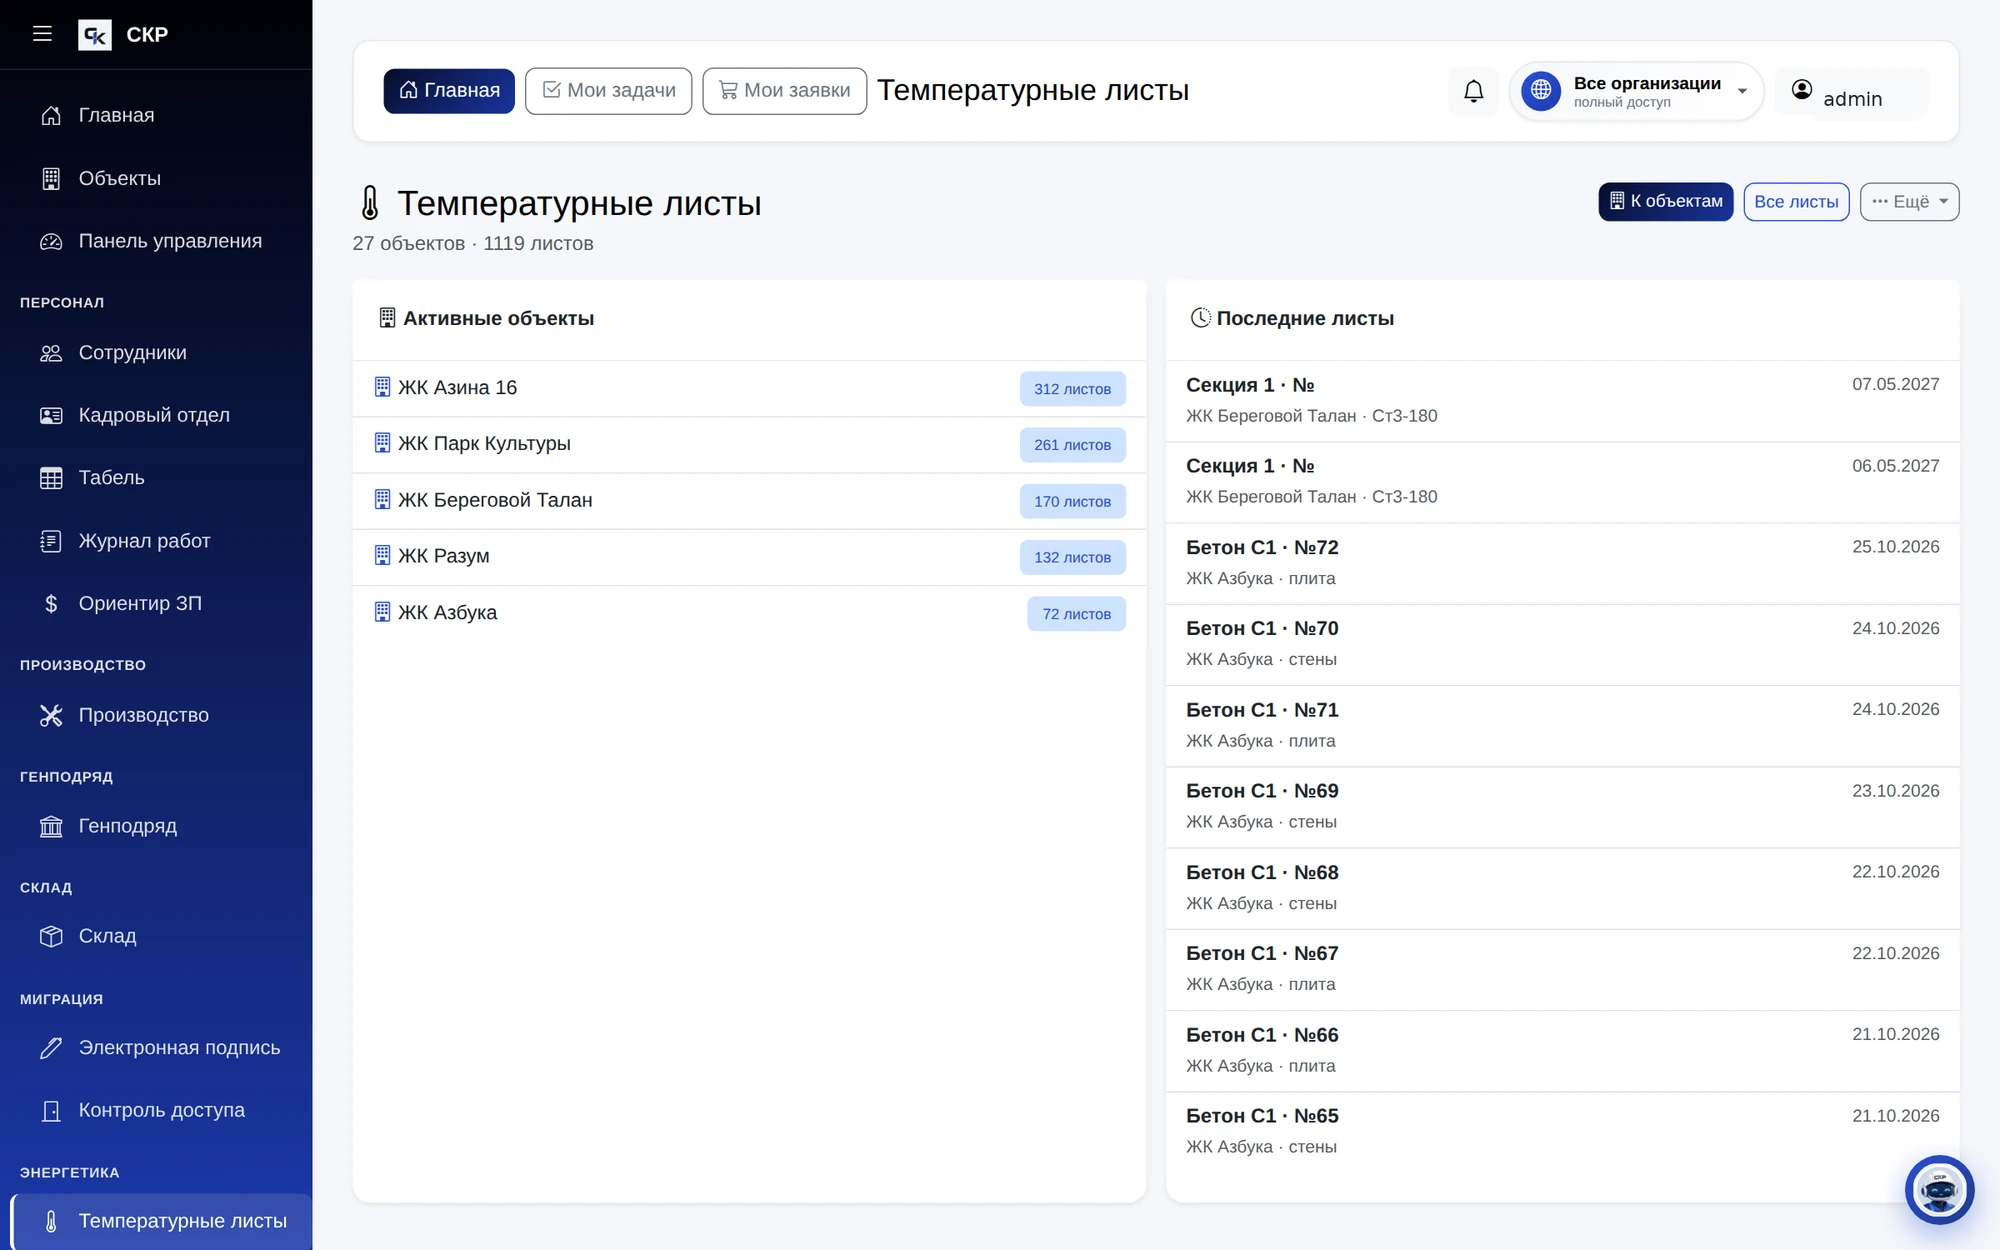Toggle the hamburger sidebar menu

[42, 34]
